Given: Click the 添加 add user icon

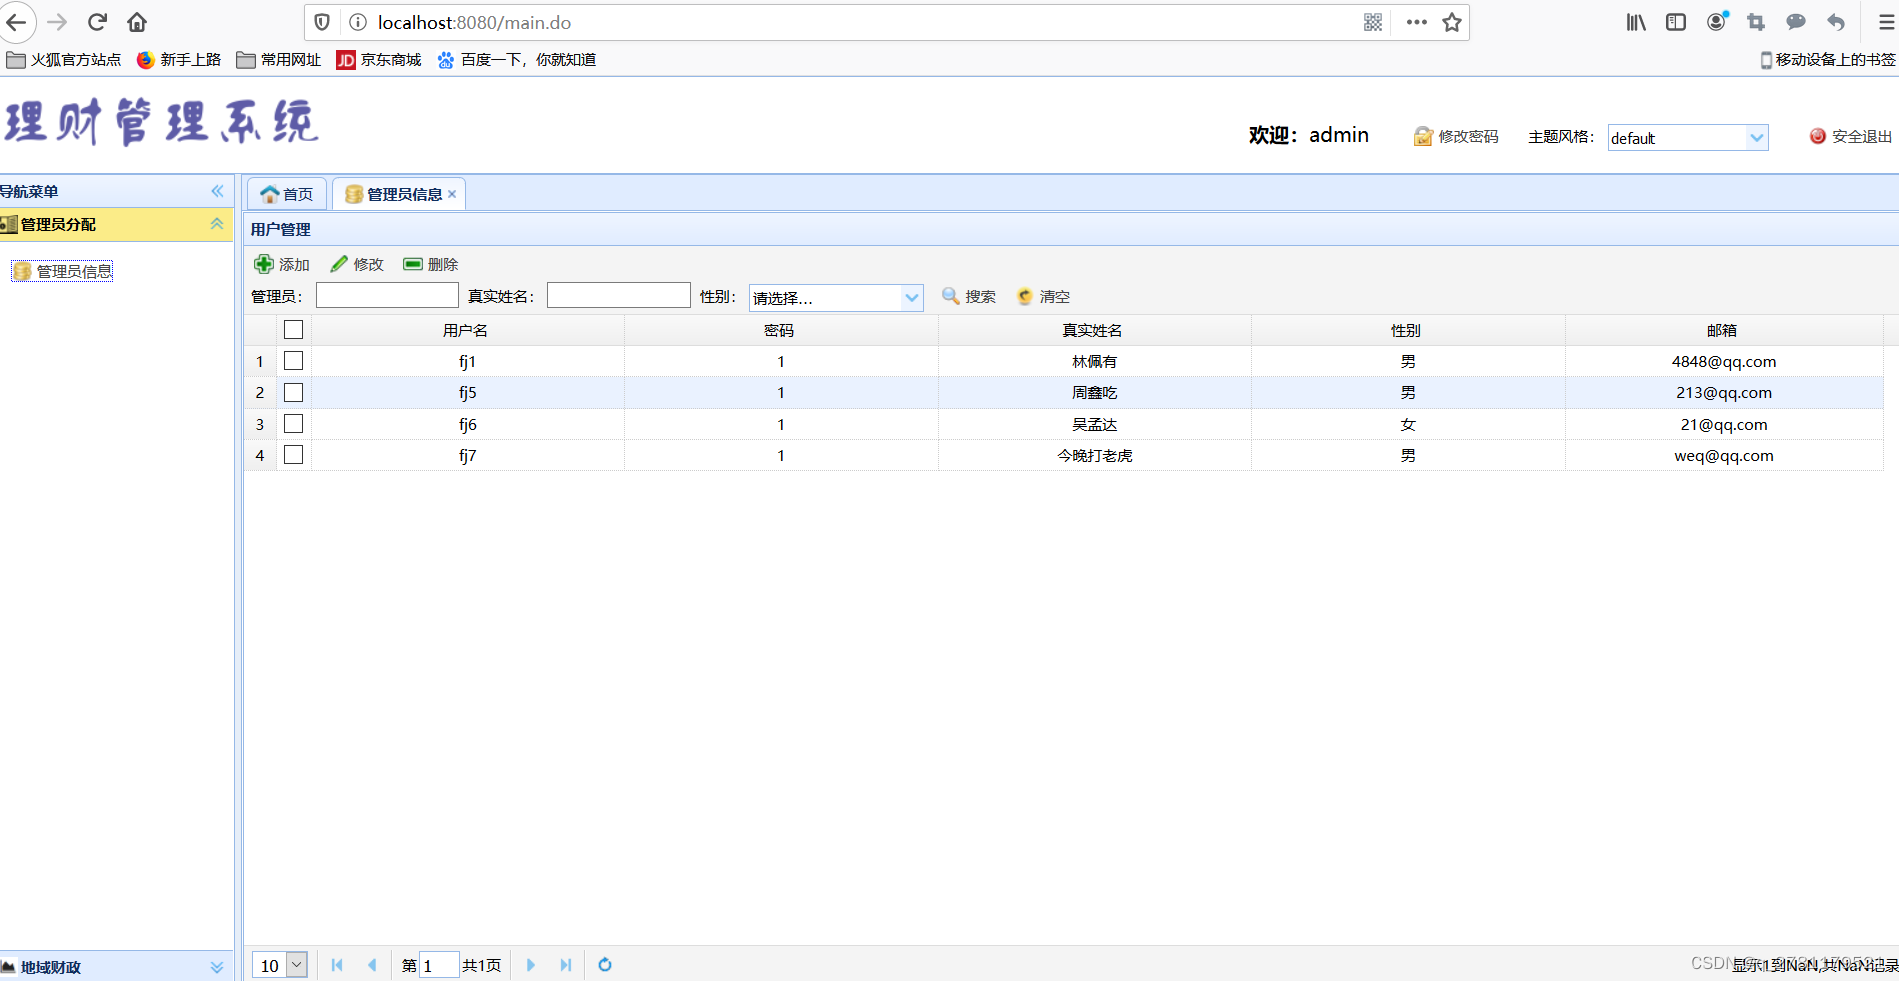Looking at the screenshot, I should 263,264.
